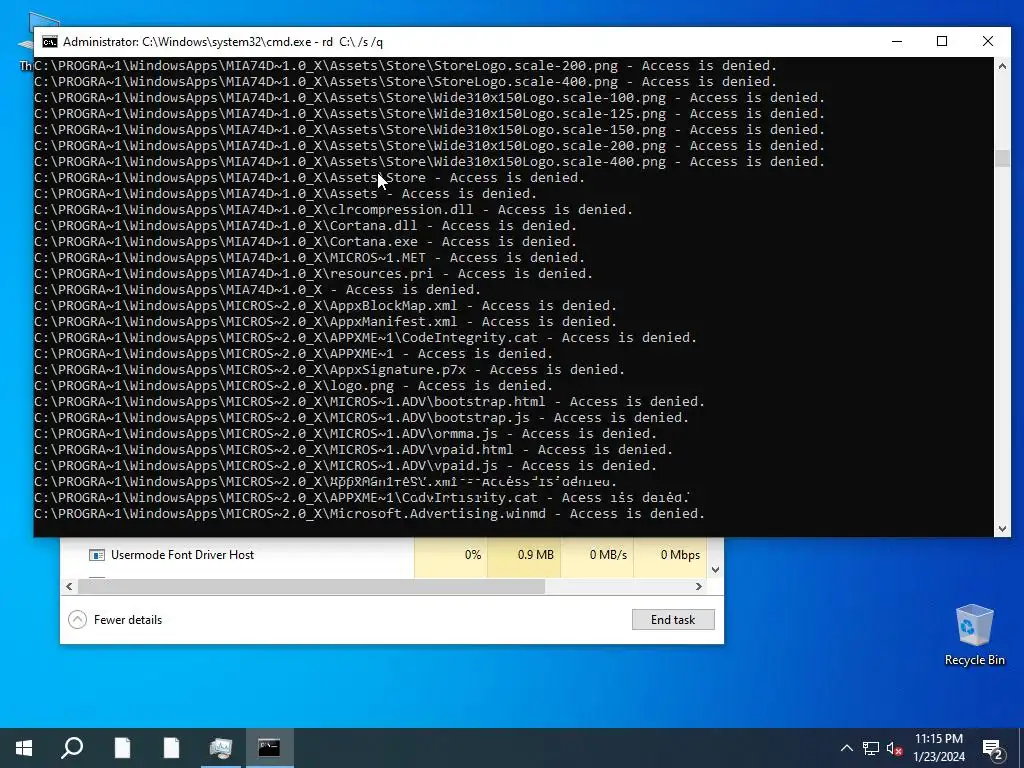This screenshot has height=768, width=1024.
Task: Click the ormma.js output line
Action: 345,434
